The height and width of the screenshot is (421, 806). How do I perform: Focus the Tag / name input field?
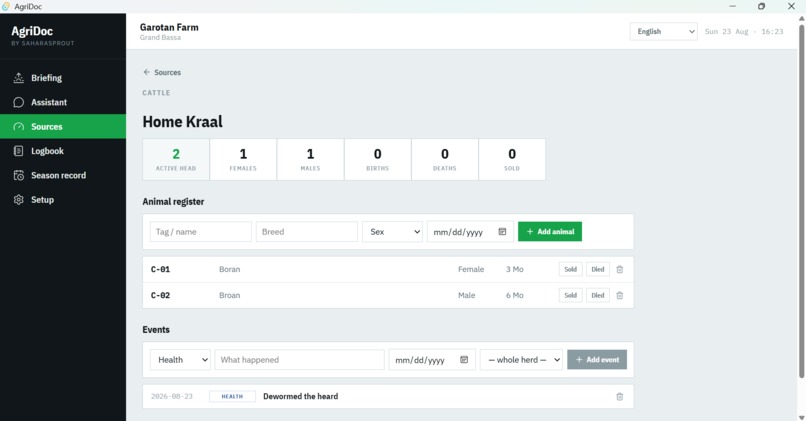coord(201,232)
